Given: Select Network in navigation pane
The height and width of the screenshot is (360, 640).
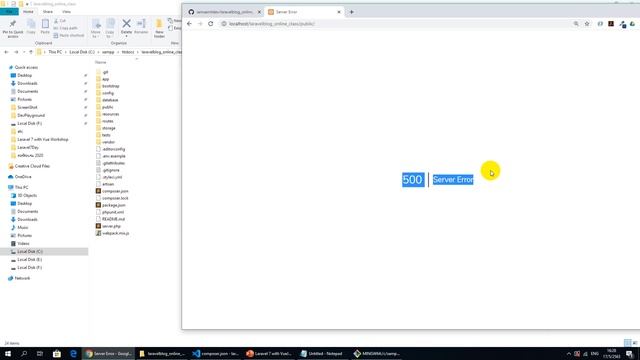Looking at the screenshot, I should click(22, 278).
